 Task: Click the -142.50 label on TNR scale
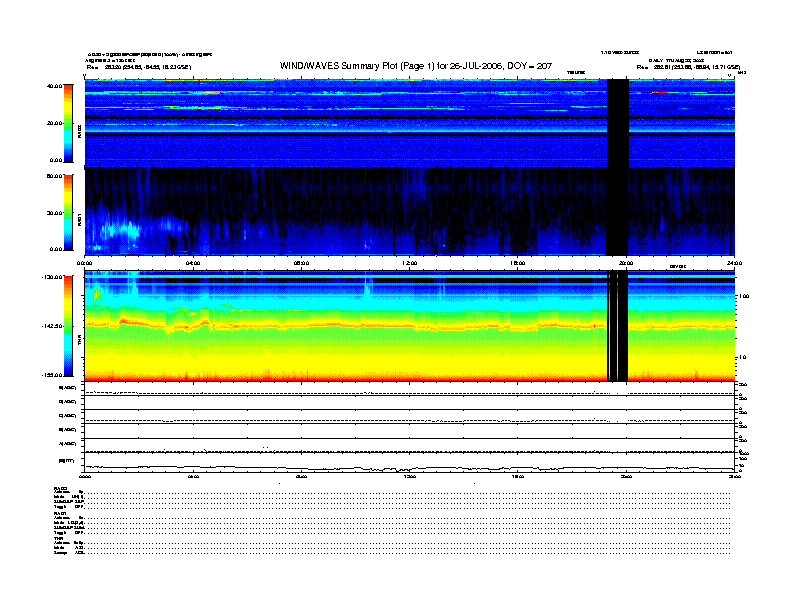(x=52, y=326)
